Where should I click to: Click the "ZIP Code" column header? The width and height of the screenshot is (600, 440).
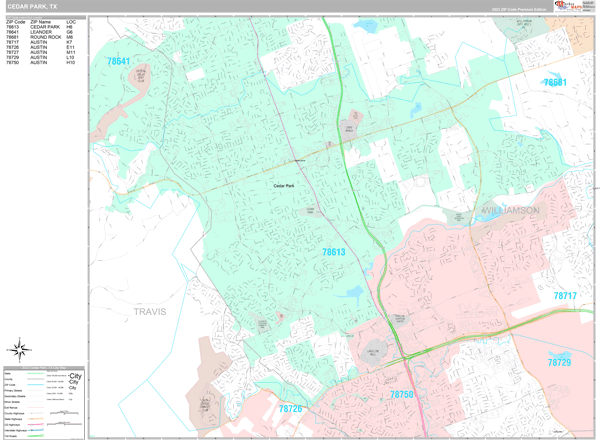coord(16,22)
